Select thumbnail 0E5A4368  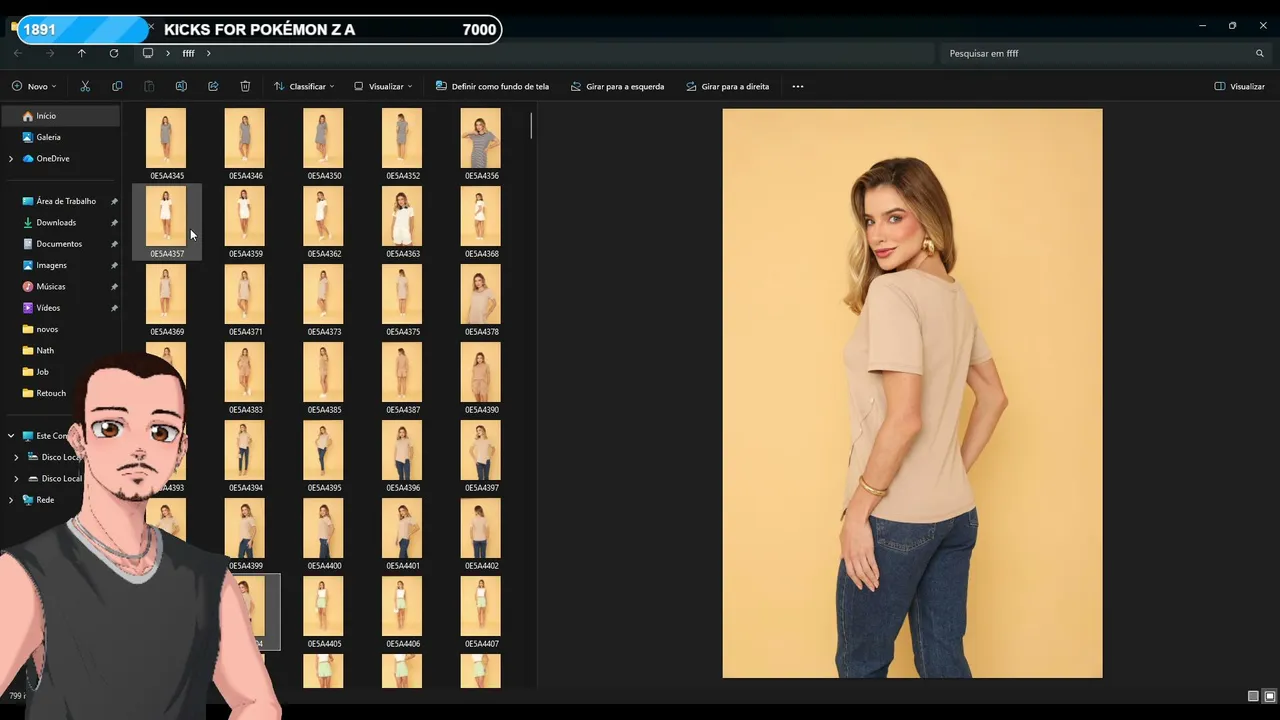pyautogui.click(x=481, y=216)
